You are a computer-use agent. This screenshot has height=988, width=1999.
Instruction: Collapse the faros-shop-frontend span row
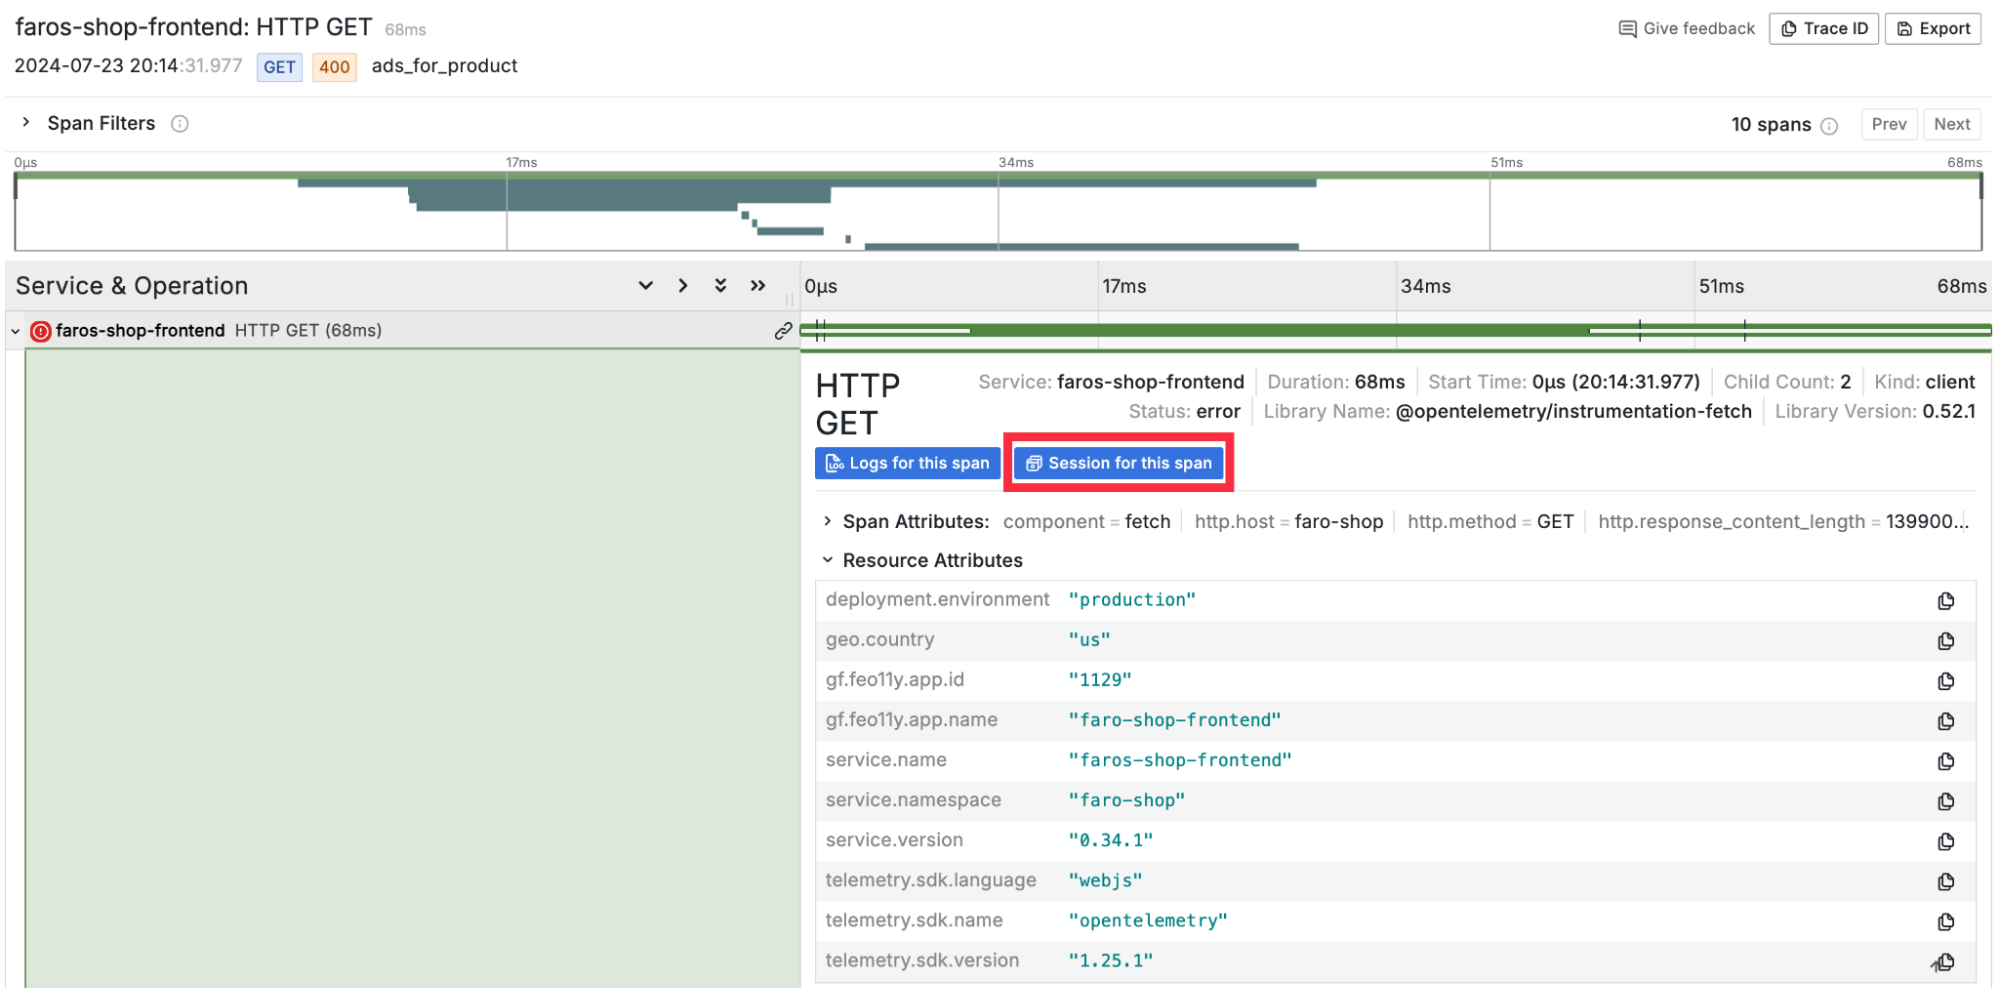[15, 331]
